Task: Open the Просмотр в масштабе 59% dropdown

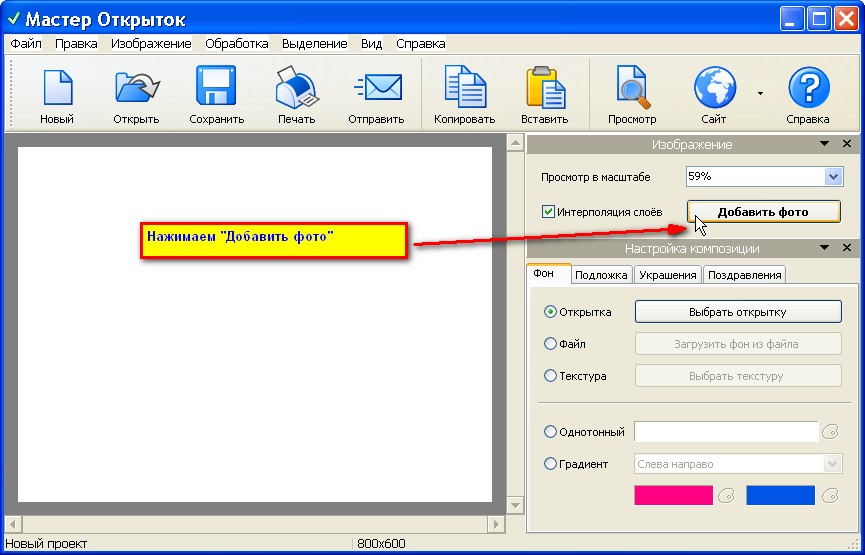Action: 833,177
